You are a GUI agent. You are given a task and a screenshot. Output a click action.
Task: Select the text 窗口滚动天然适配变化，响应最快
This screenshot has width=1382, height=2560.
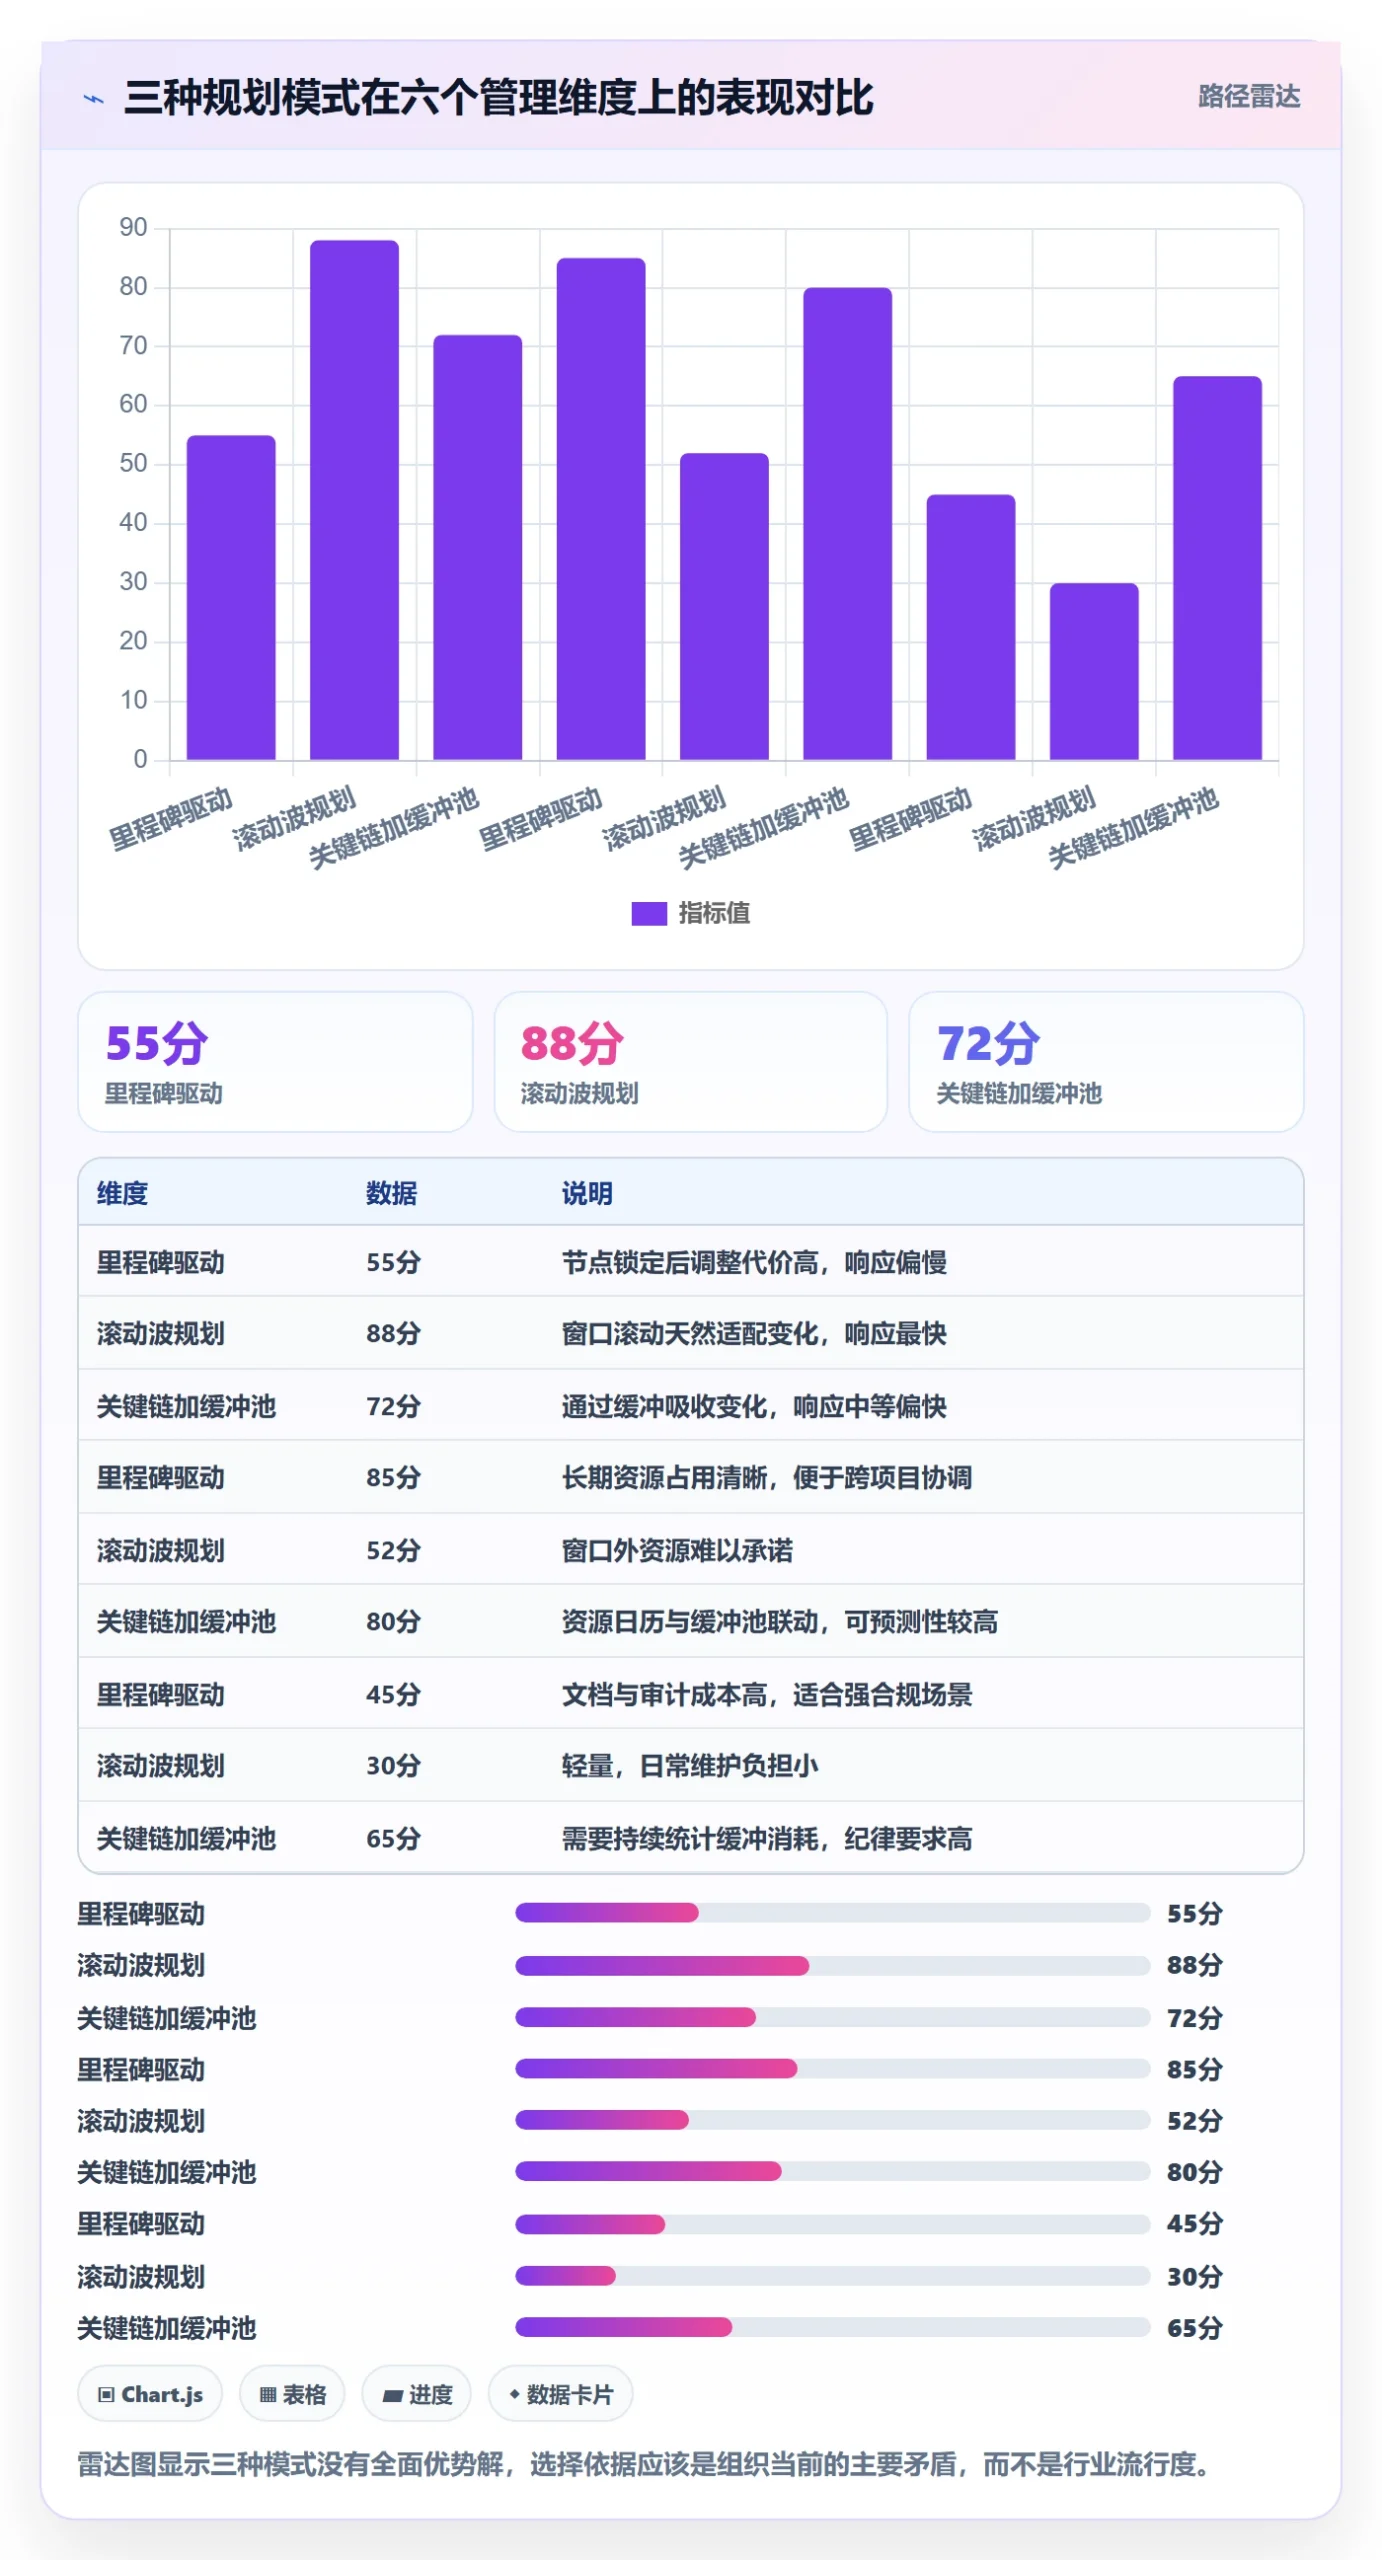point(754,1333)
